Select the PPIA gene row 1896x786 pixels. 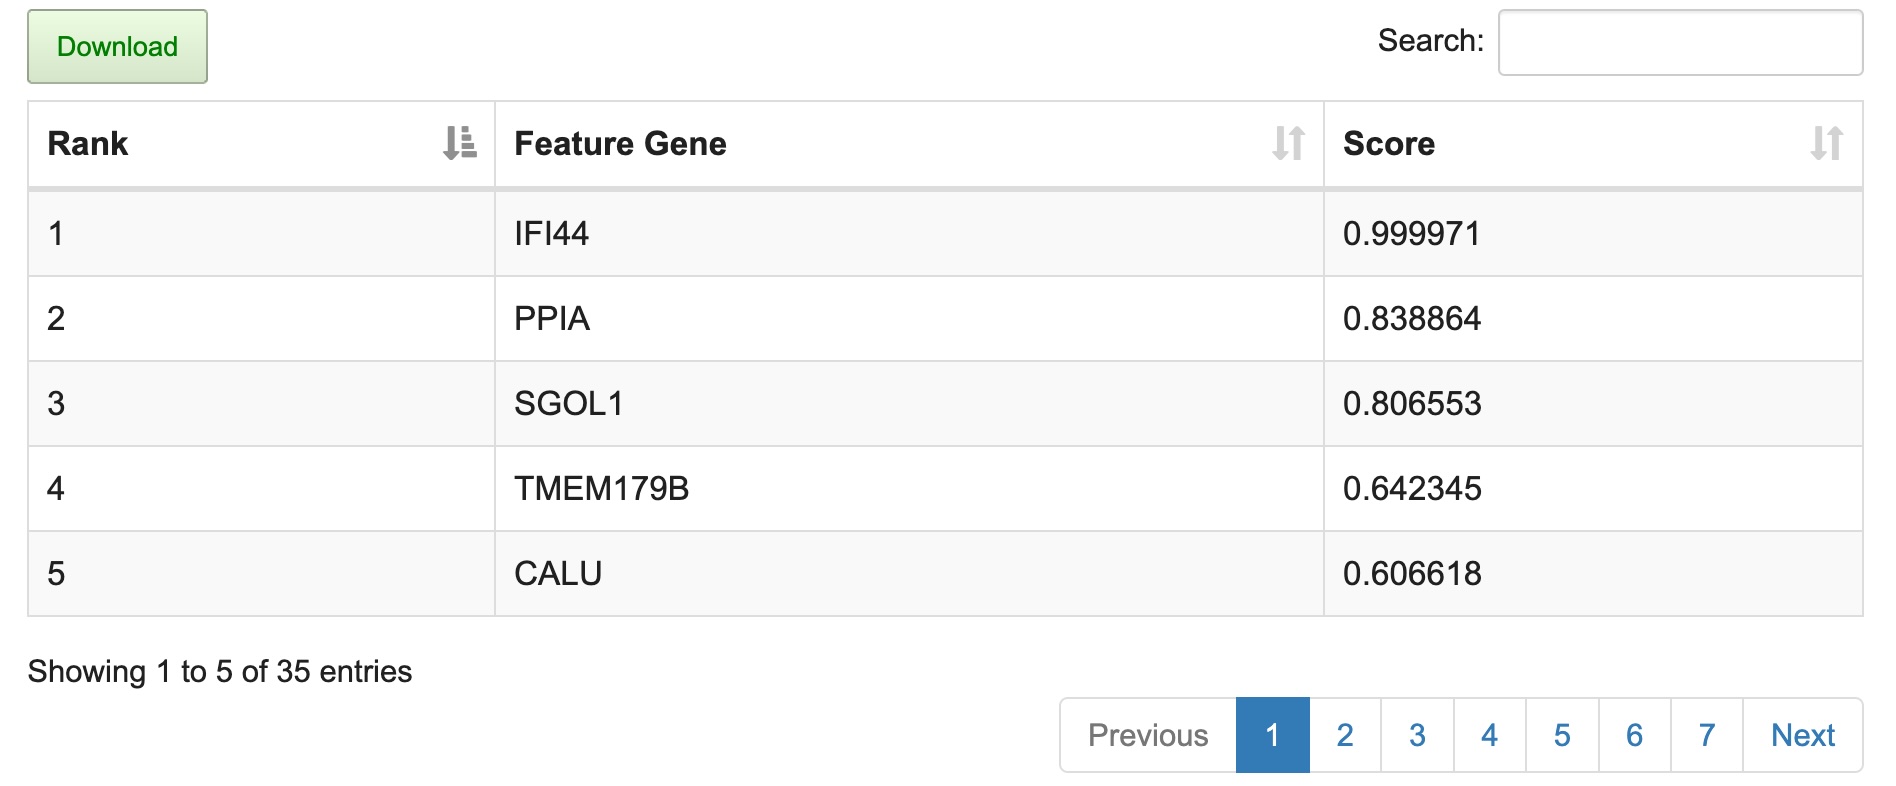click(945, 318)
